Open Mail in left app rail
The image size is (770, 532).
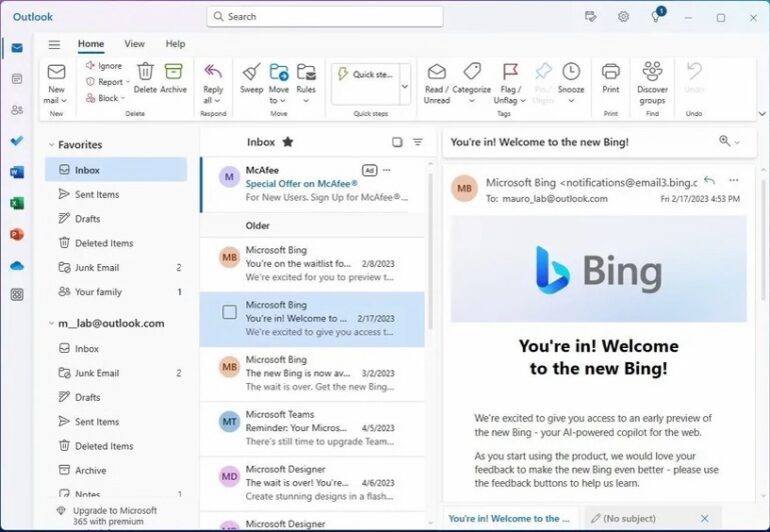17,48
